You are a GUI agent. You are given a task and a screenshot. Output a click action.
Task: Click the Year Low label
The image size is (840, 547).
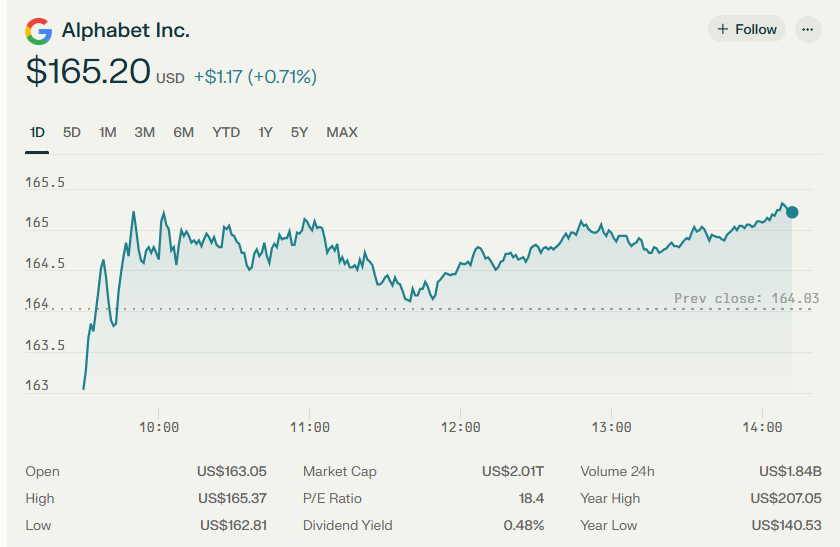click(609, 525)
